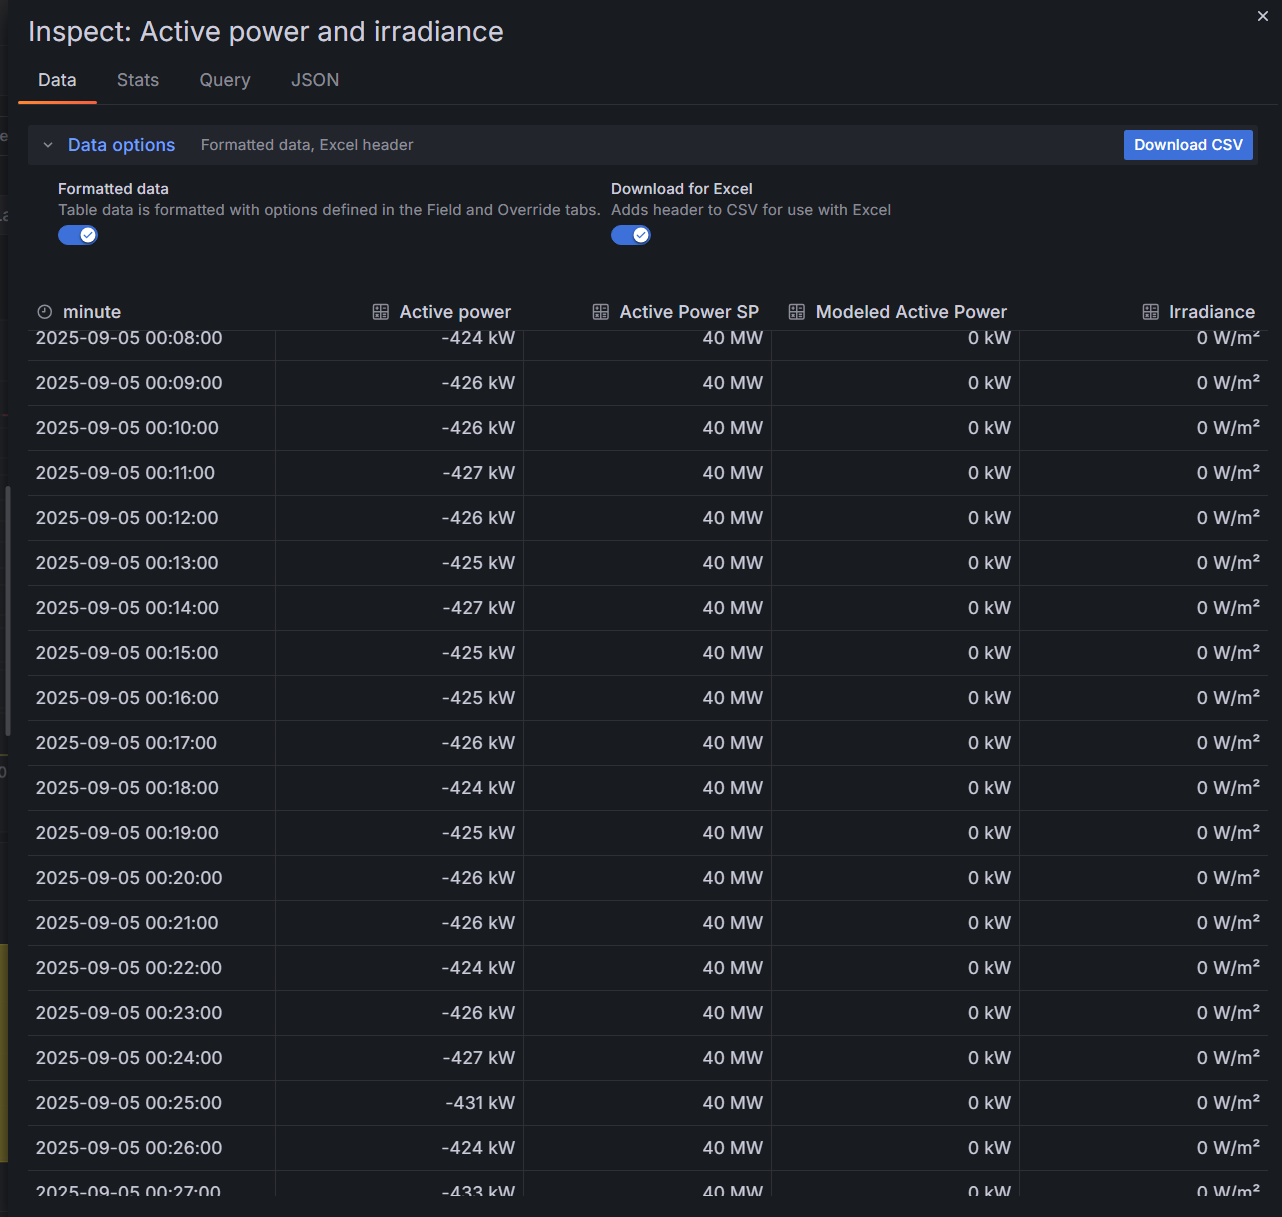The width and height of the screenshot is (1282, 1217).
Task: Click 40 MW in the 00:13:00 row
Action: click(732, 563)
